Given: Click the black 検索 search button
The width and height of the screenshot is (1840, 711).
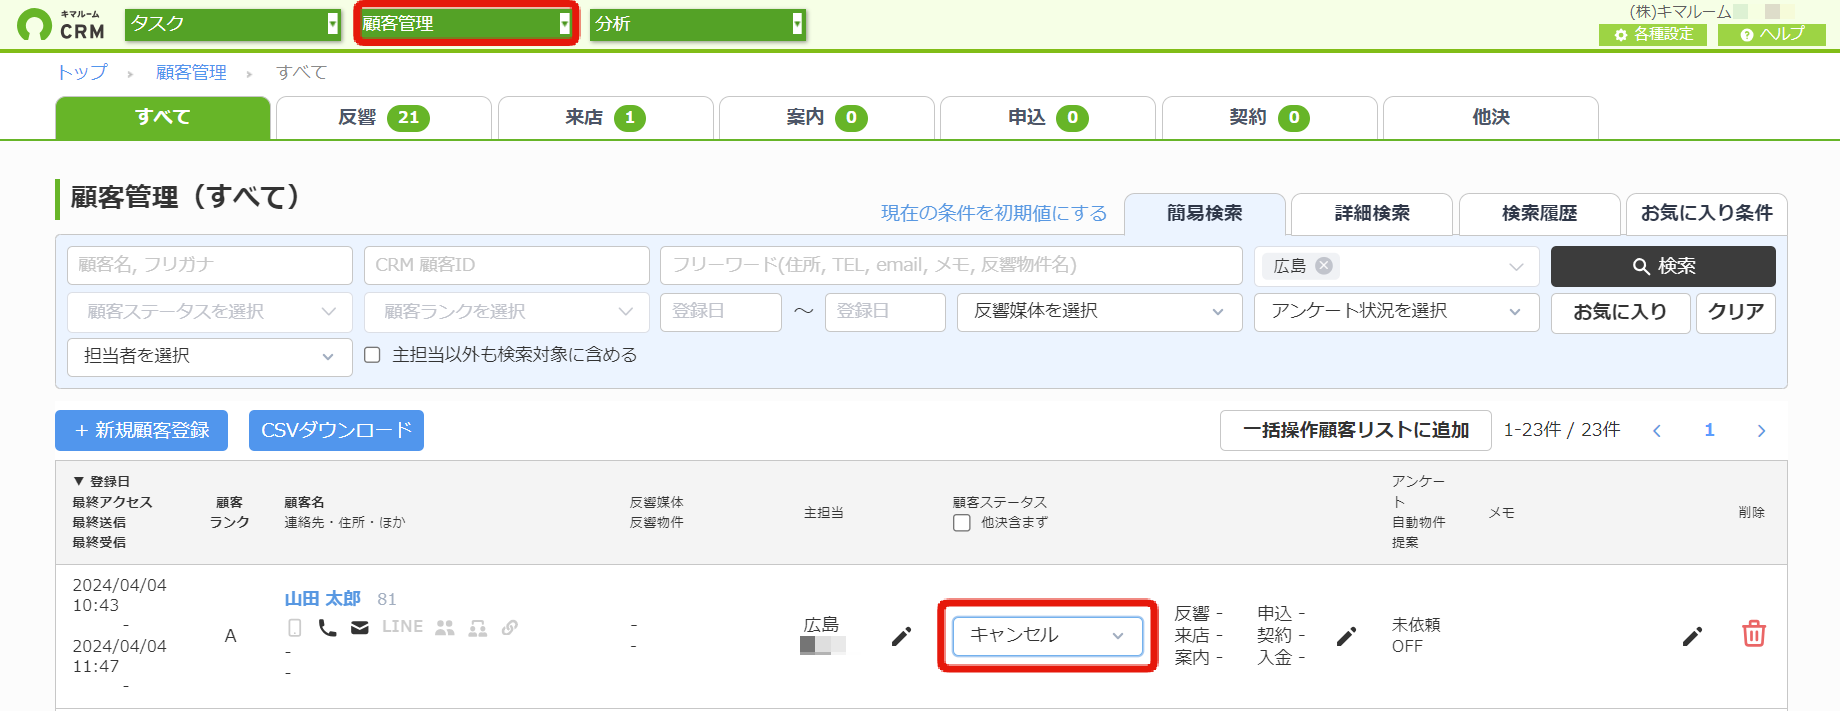Looking at the screenshot, I should (x=1663, y=266).
